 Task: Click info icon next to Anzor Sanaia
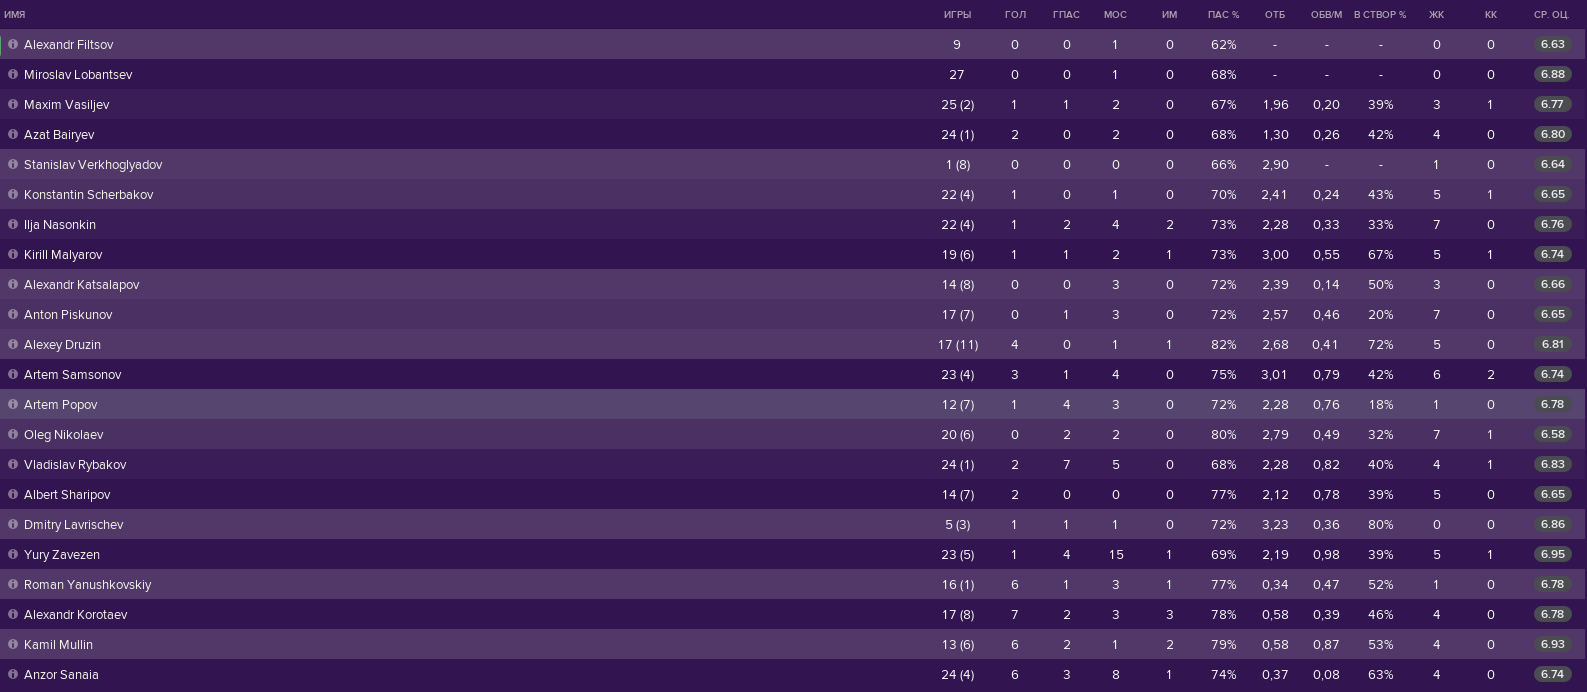click(13, 675)
